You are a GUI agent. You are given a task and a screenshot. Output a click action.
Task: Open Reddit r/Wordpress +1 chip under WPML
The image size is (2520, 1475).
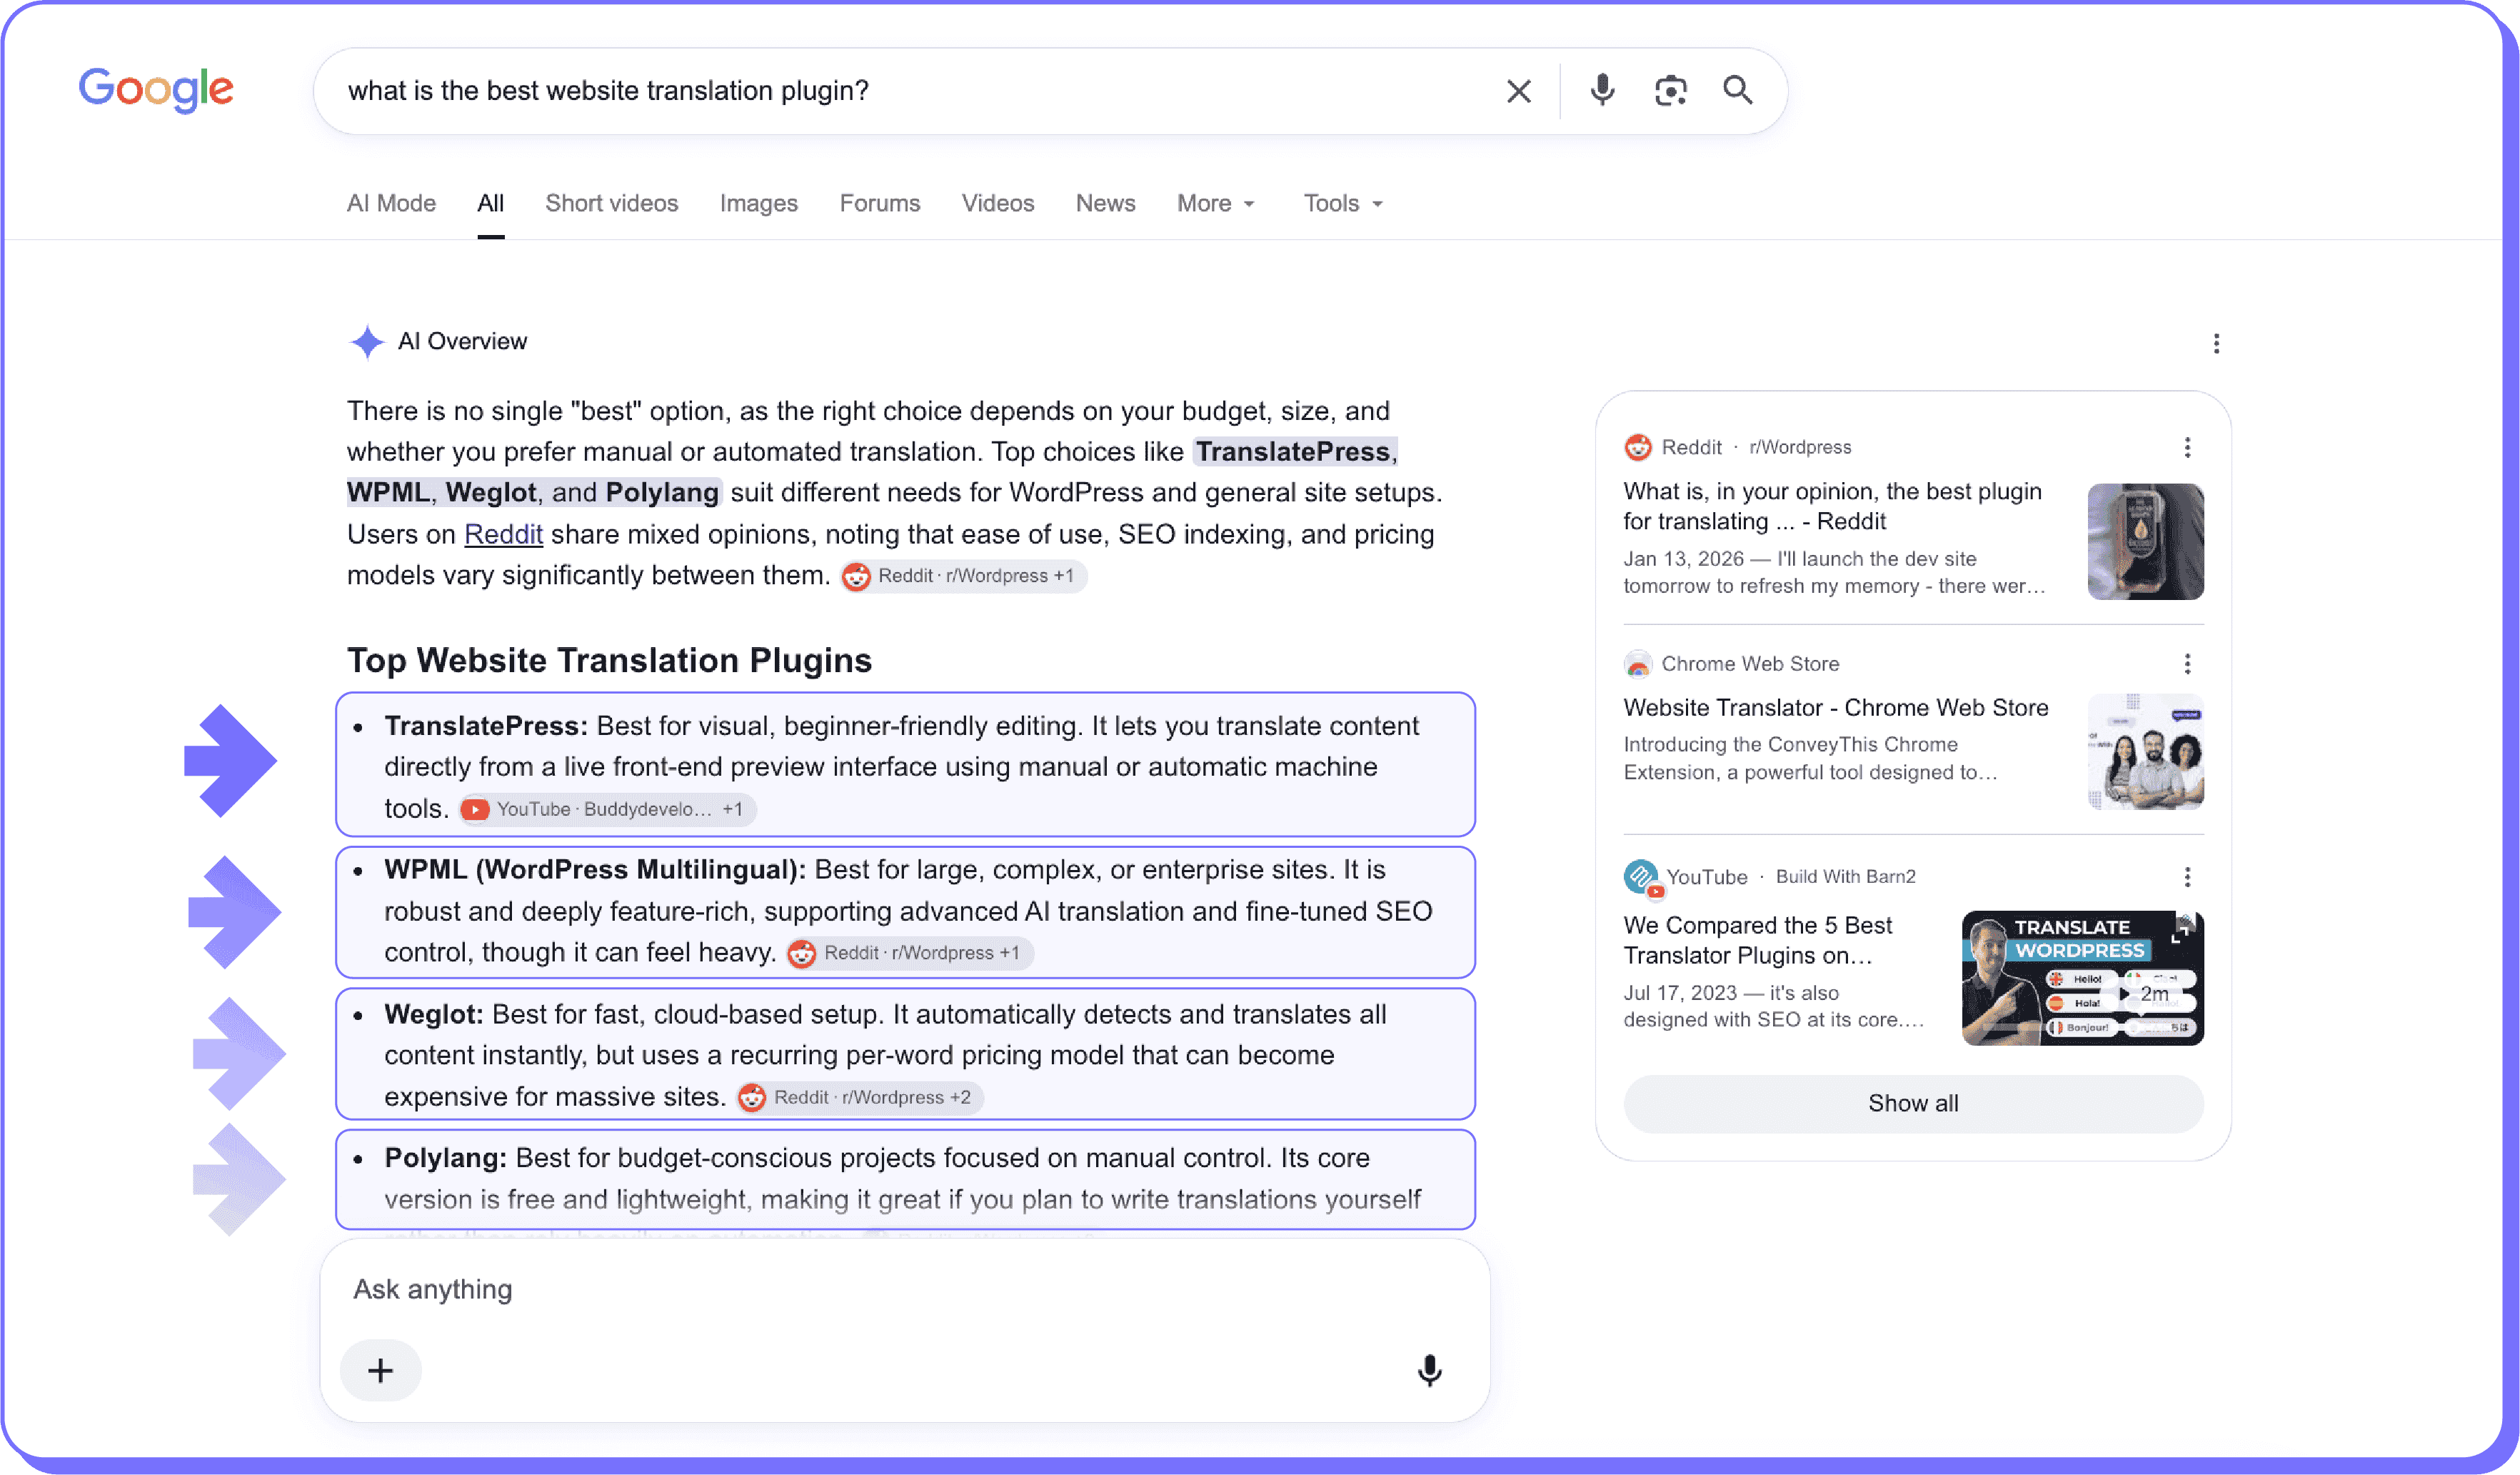909,953
